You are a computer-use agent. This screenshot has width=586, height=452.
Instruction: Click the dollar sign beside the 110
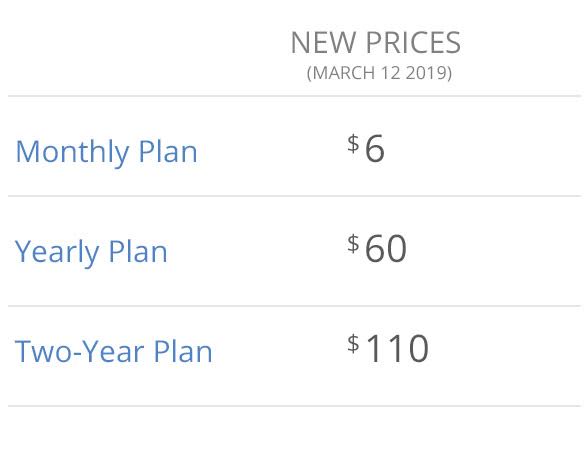pos(353,344)
